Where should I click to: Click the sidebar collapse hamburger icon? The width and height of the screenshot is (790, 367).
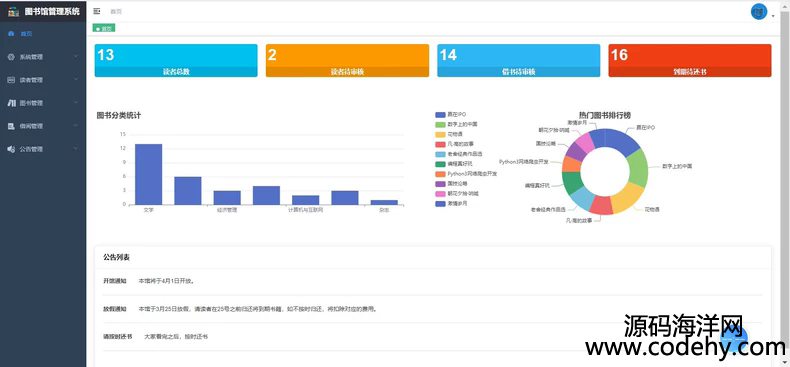point(97,11)
